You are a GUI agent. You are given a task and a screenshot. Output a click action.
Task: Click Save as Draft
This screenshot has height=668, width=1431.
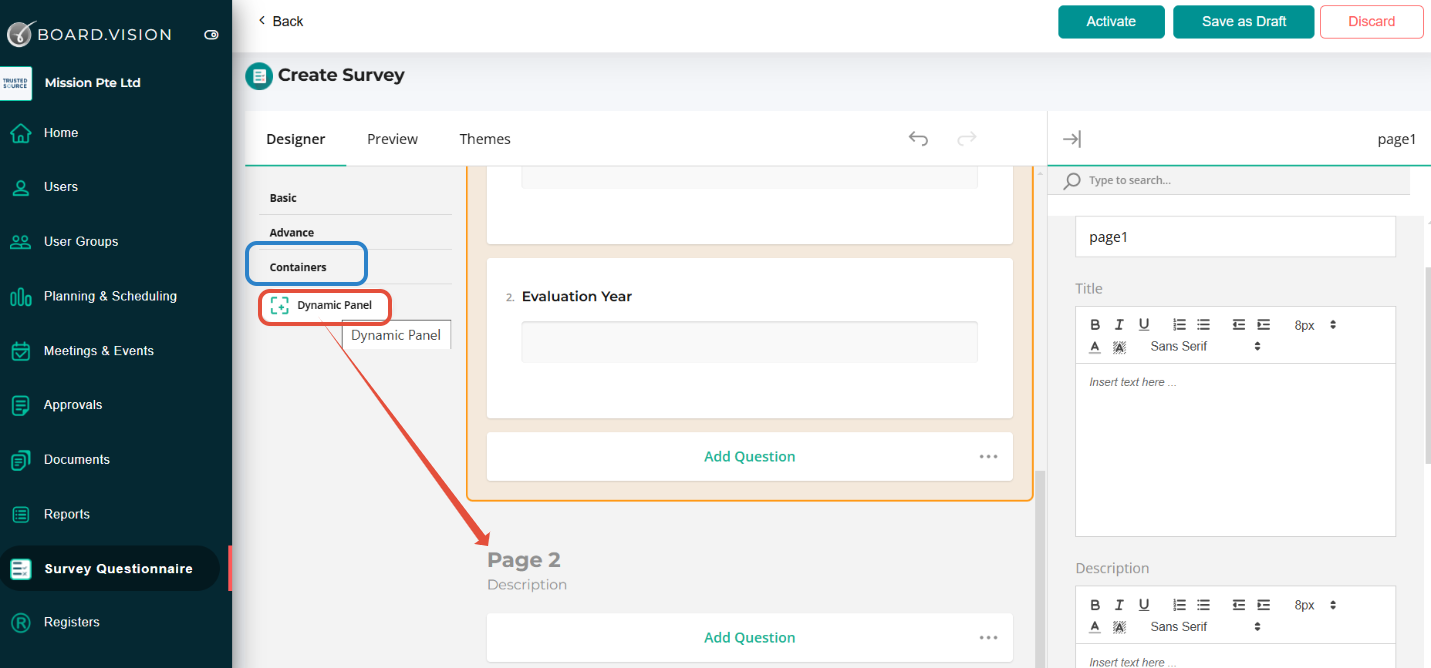(1243, 22)
